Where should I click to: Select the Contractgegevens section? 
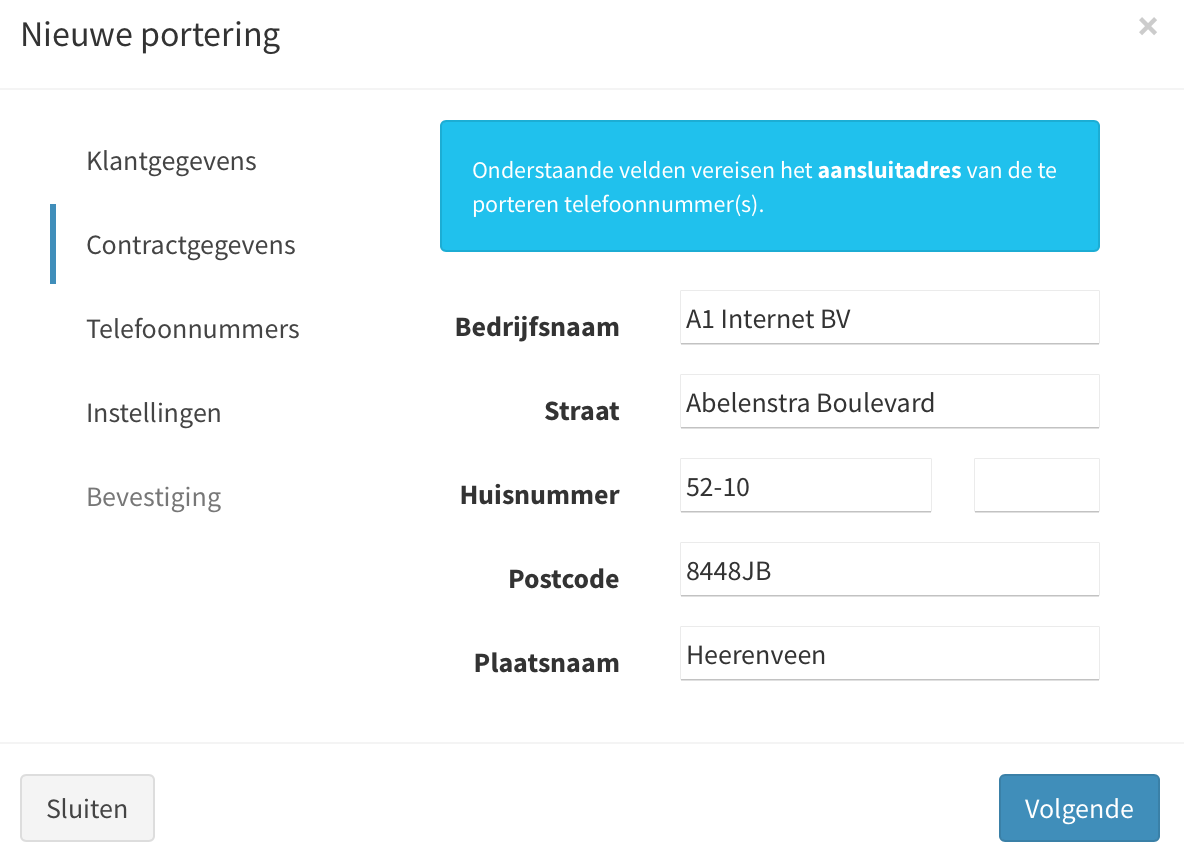click(x=191, y=244)
